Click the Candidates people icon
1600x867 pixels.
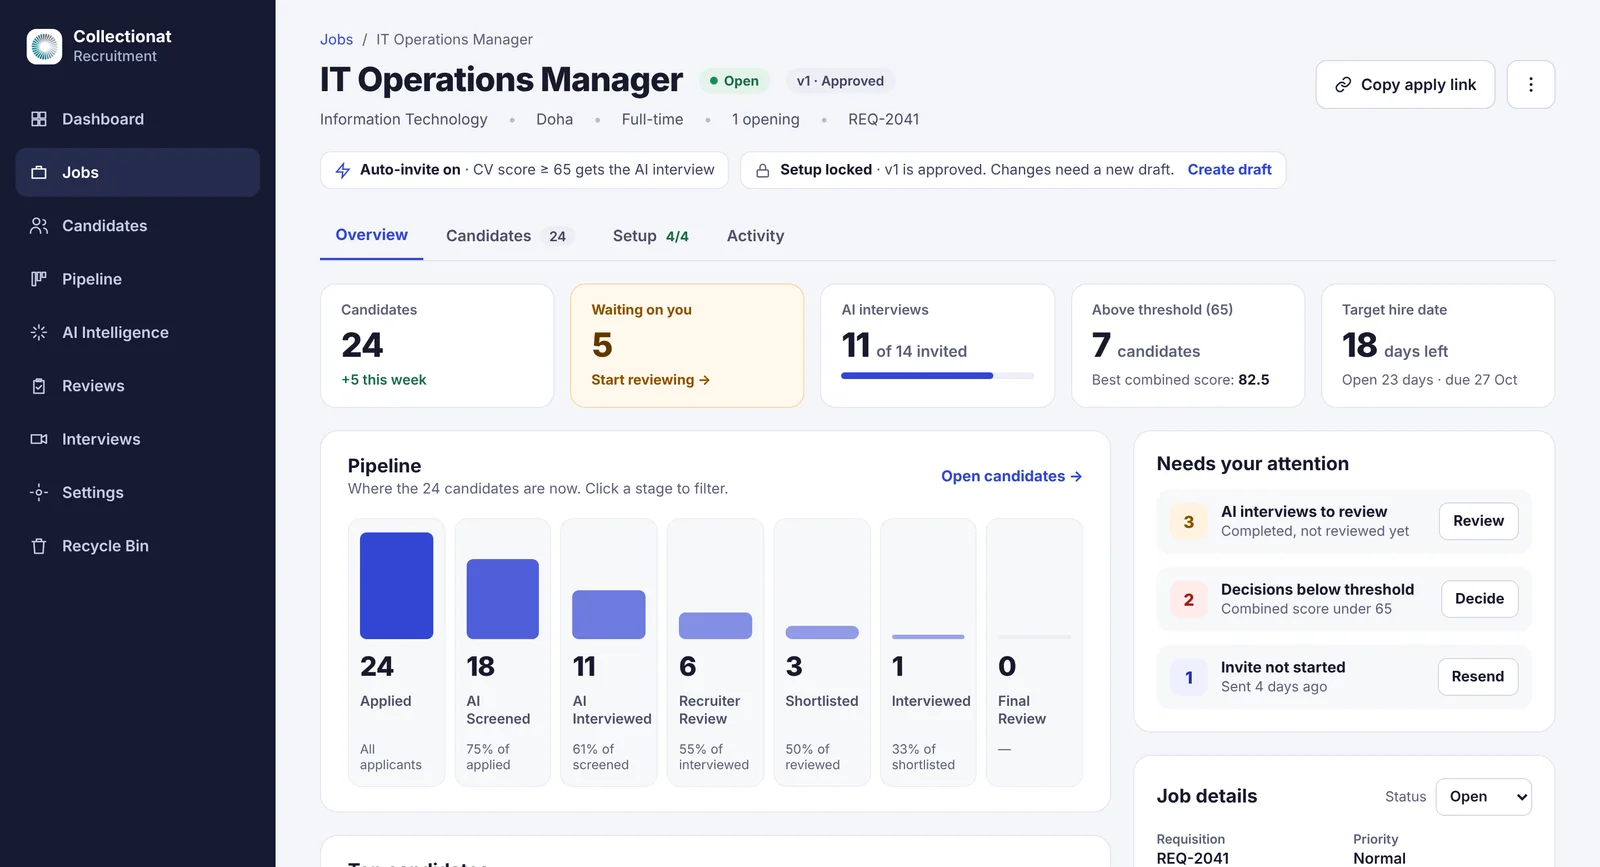coord(39,226)
